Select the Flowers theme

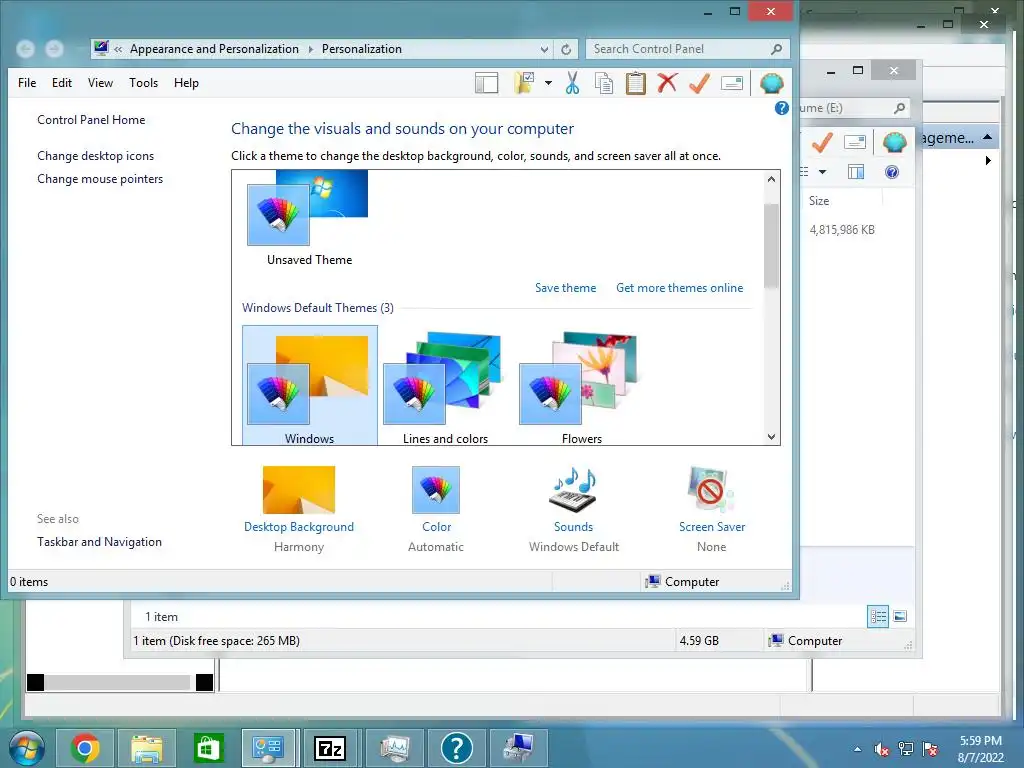(x=581, y=386)
